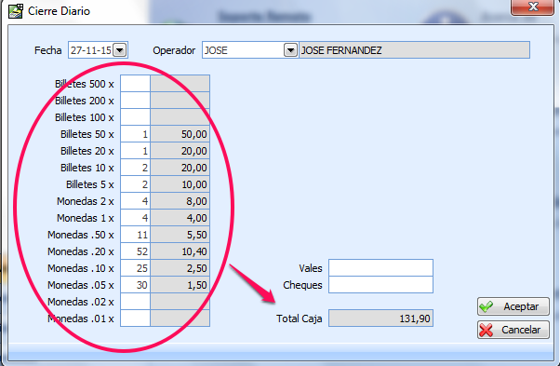The height and width of the screenshot is (366, 560).
Task: Click the 8,00 amount for Monedas 2
Action: pos(180,201)
